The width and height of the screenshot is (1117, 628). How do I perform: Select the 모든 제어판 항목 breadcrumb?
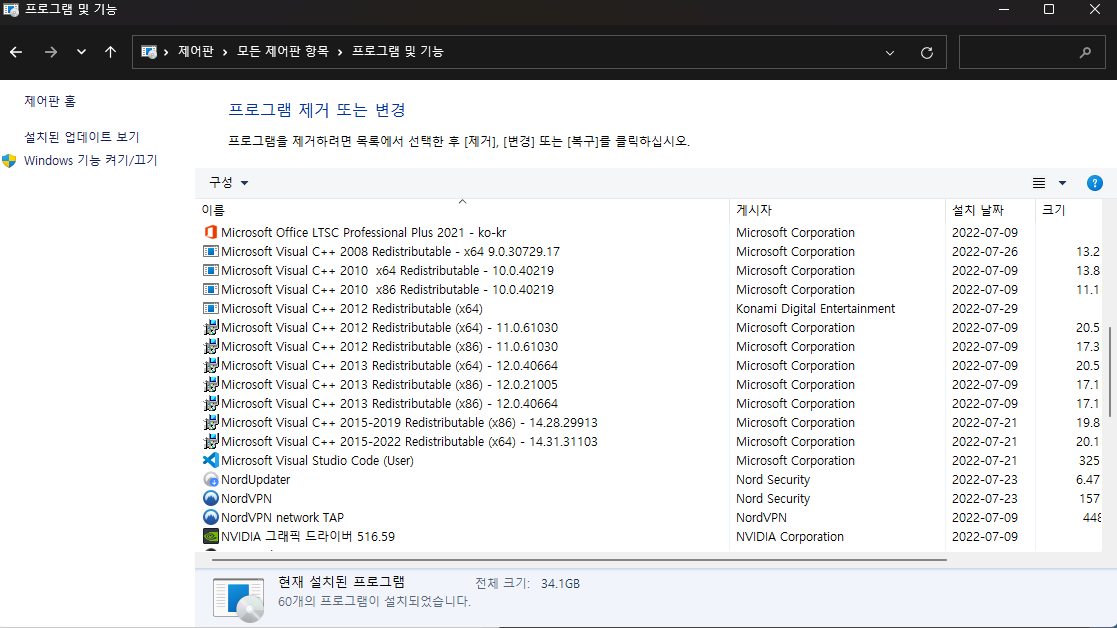click(x=283, y=51)
